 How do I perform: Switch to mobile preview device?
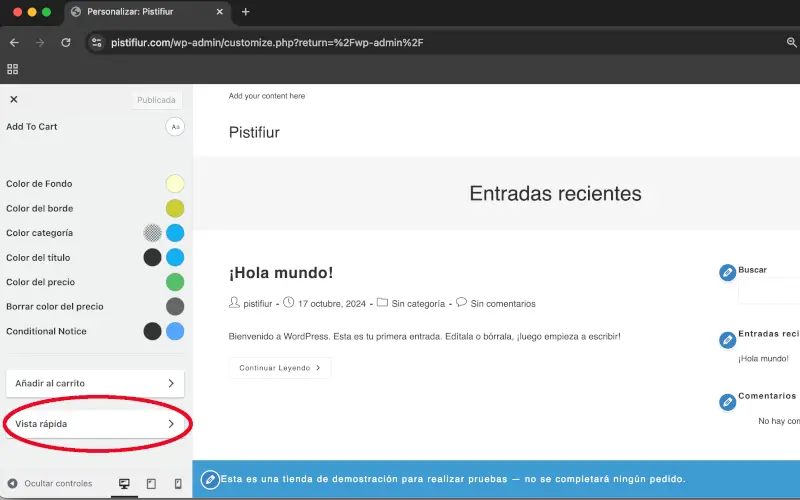point(178,484)
